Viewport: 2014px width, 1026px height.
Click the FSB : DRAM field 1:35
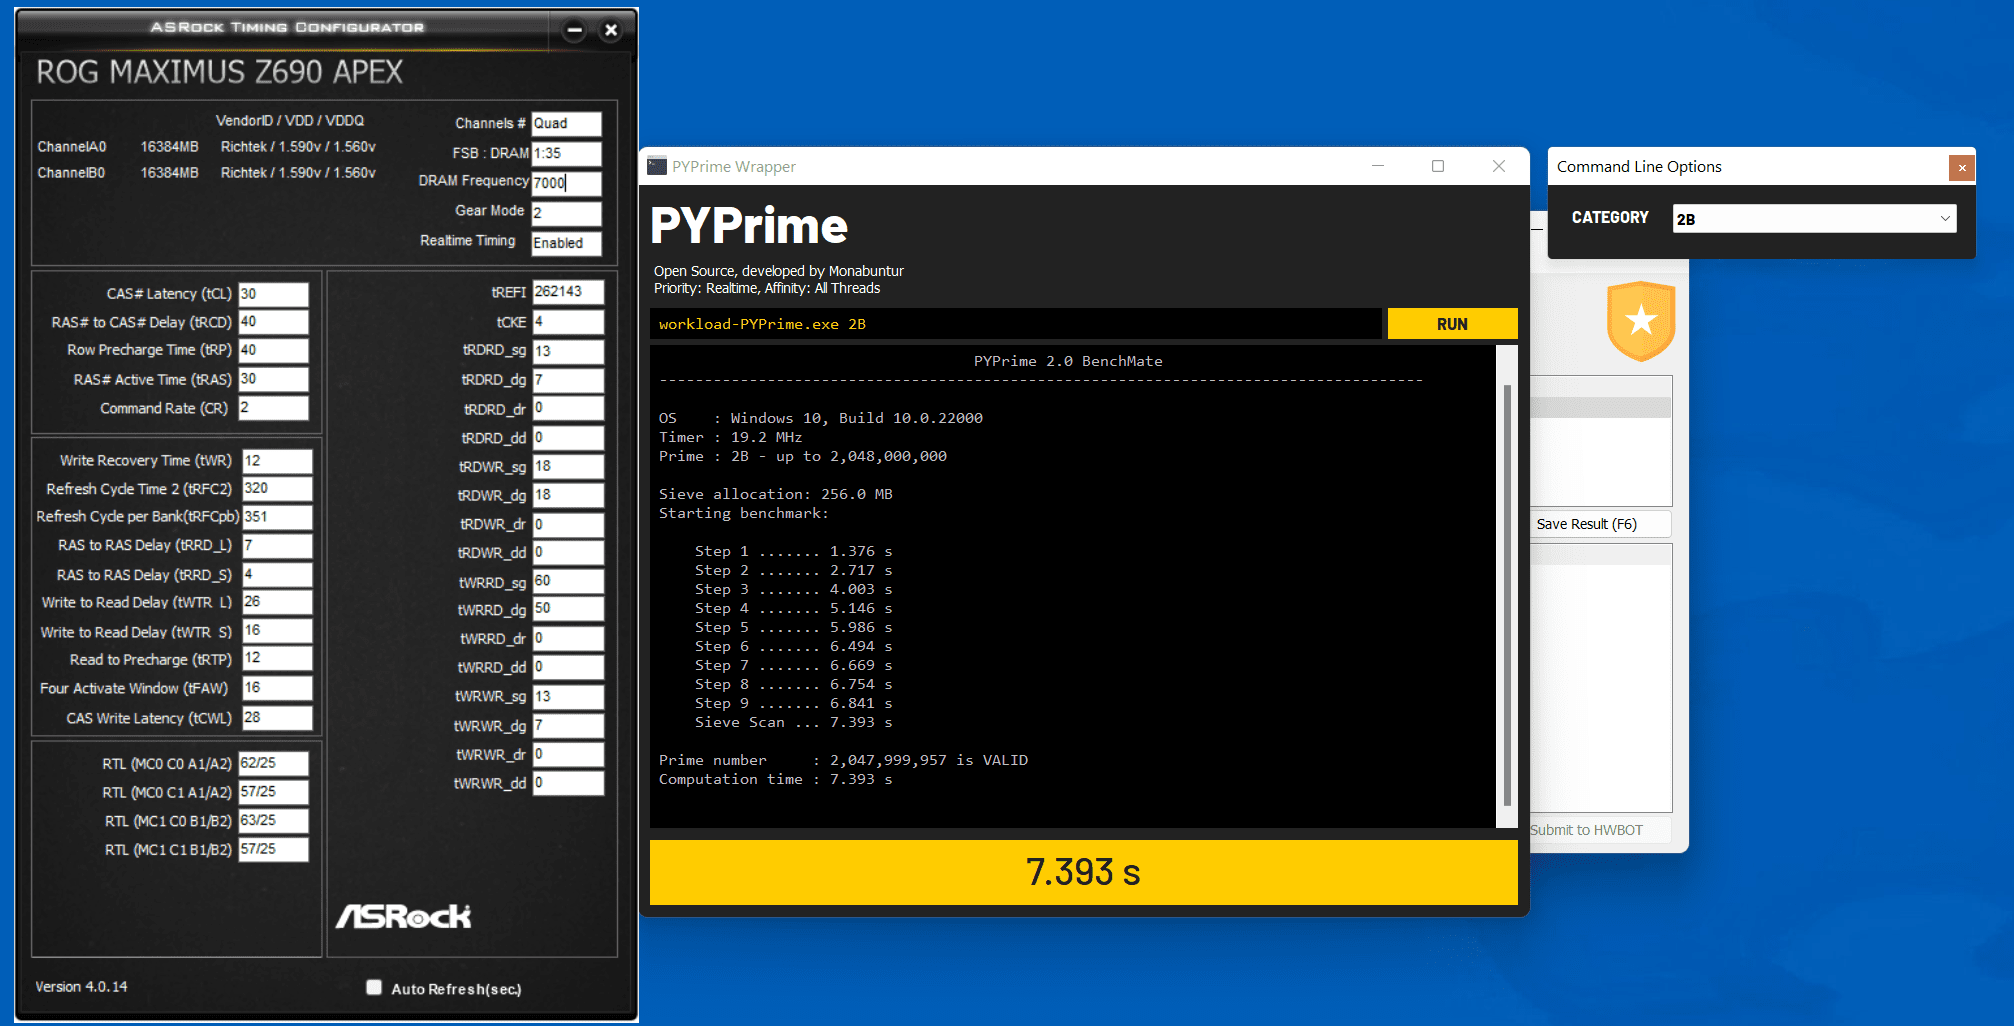tap(566, 153)
